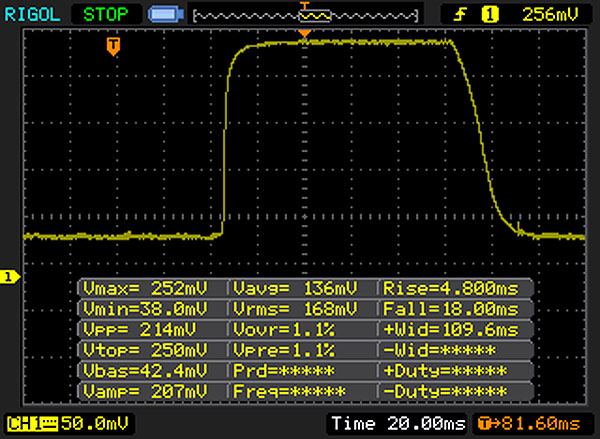Click the +Duty=***** measurement
The height and width of the screenshot is (439, 600).
(x=445, y=370)
